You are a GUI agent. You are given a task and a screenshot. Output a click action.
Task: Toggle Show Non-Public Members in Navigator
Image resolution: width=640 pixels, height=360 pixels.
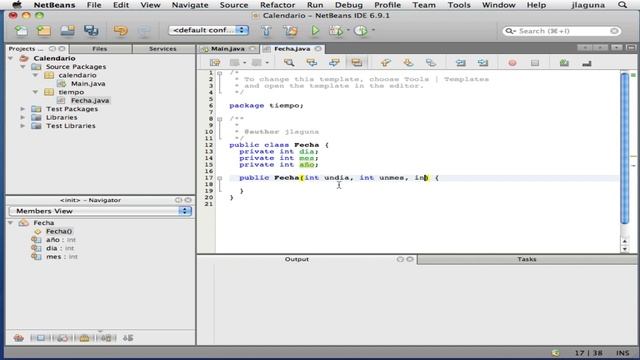pyautogui.click(x=84, y=338)
